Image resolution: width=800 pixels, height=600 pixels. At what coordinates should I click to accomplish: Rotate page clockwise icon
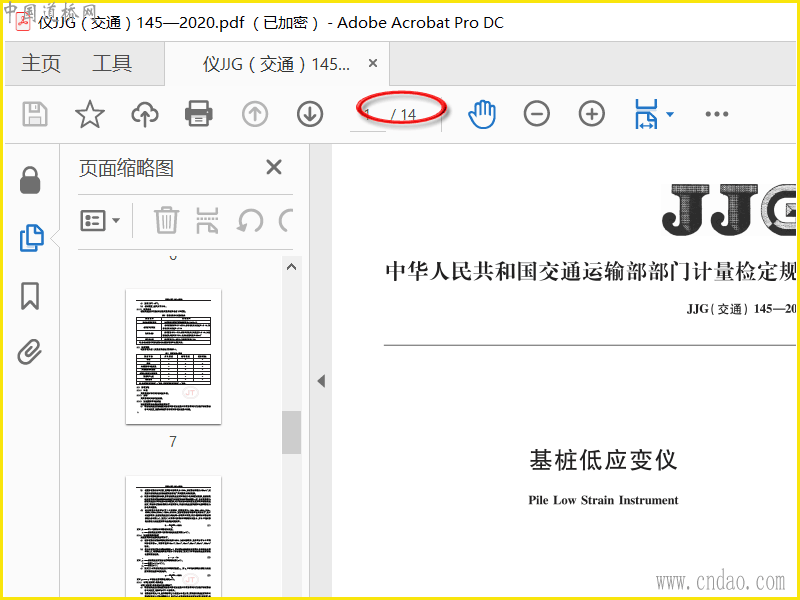click(x=286, y=220)
